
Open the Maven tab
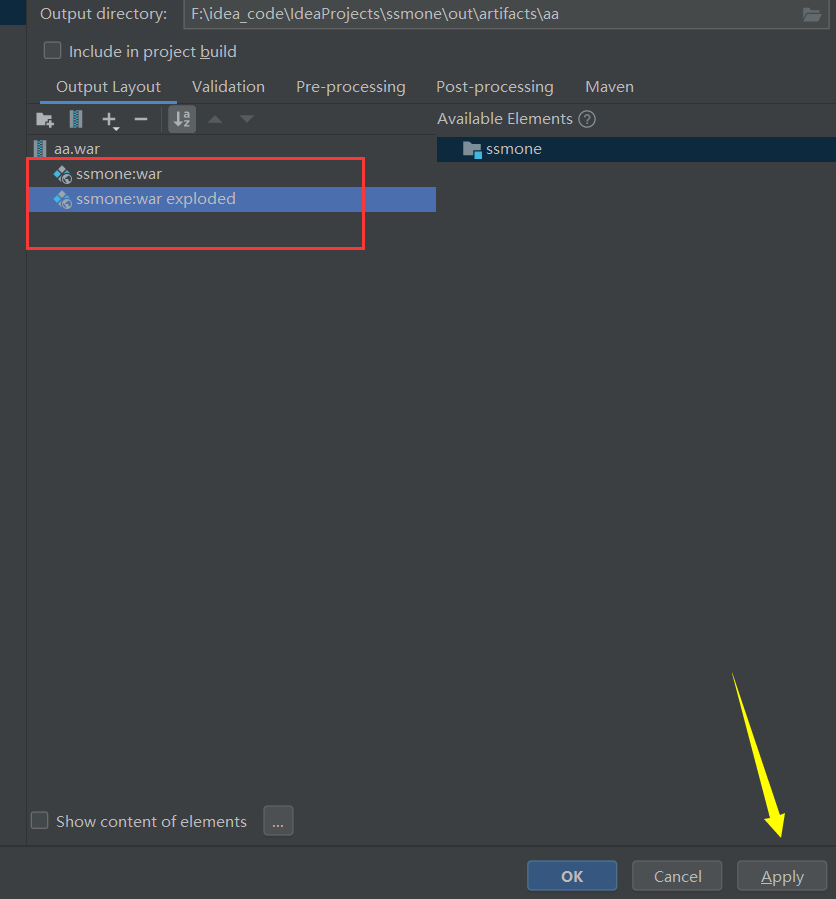click(x=609, y=86)
